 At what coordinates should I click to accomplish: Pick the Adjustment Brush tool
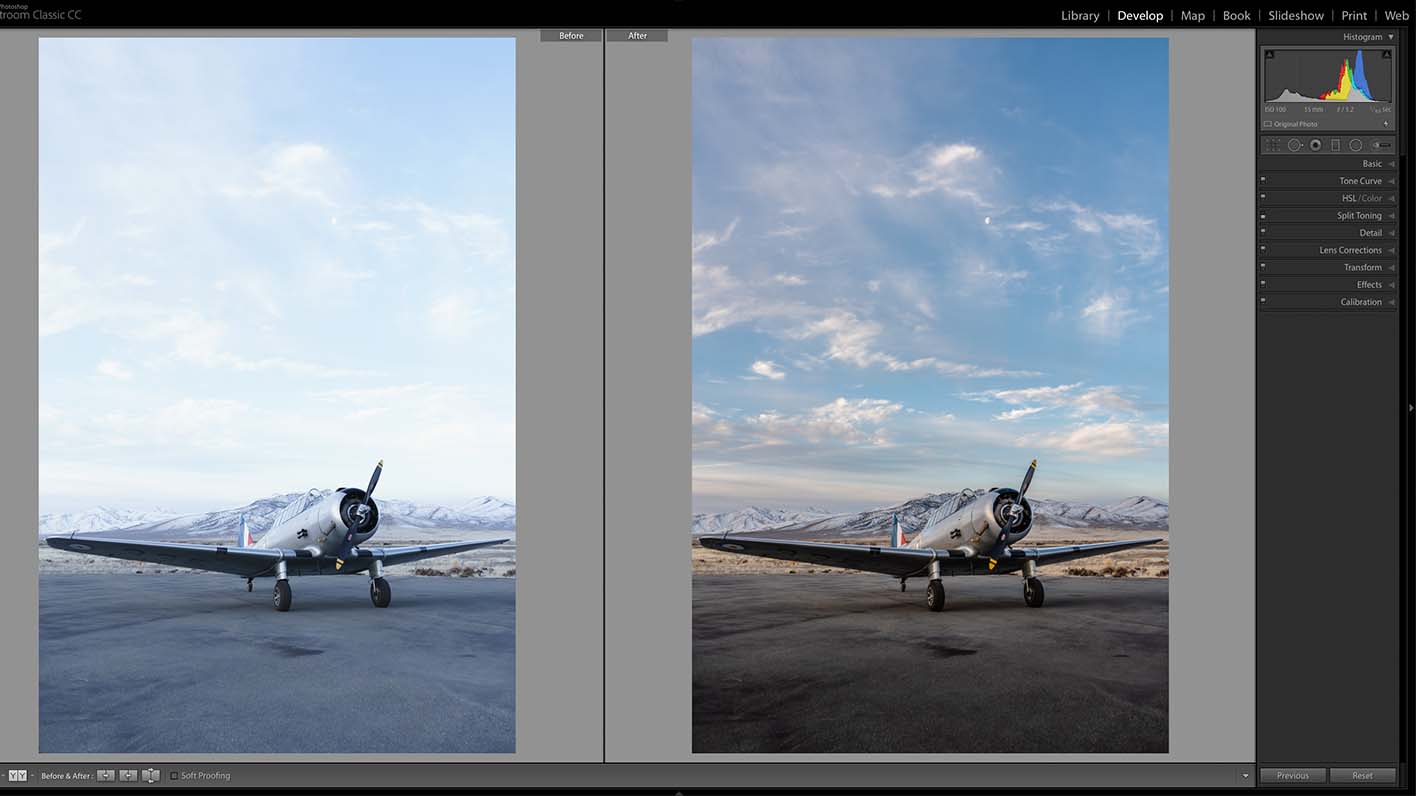(x=1381, y=144)
